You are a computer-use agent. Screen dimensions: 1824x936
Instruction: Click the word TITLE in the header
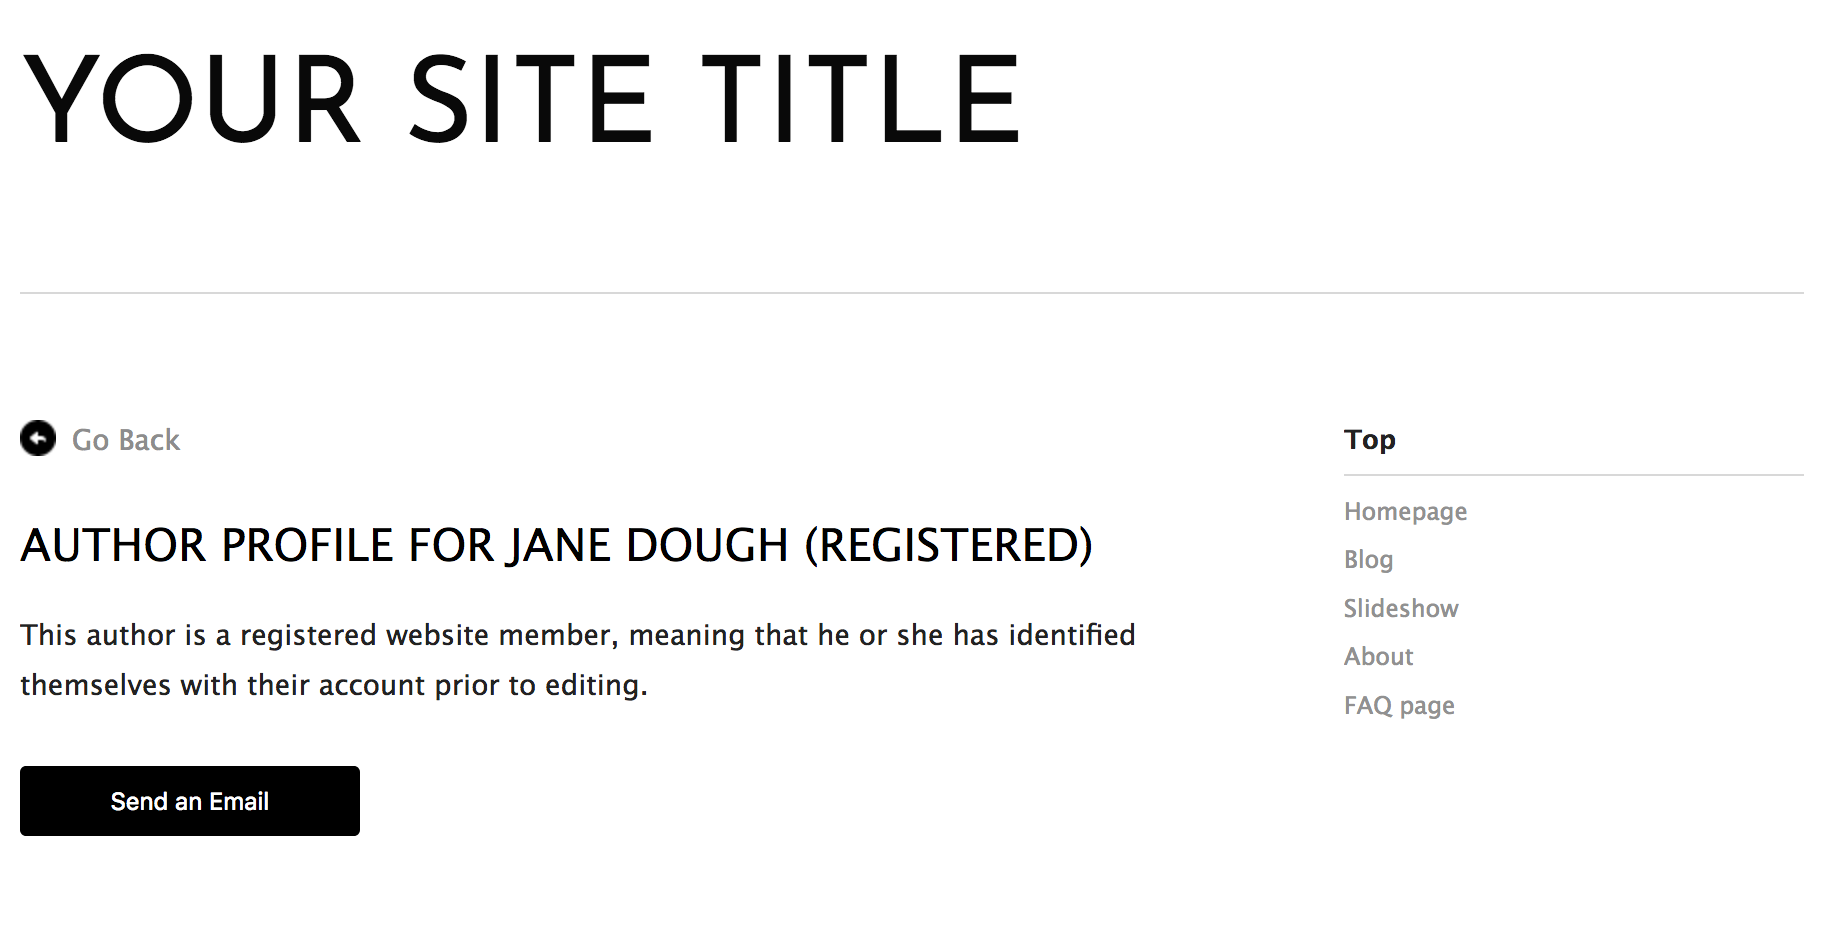click(x=860, y=100)
